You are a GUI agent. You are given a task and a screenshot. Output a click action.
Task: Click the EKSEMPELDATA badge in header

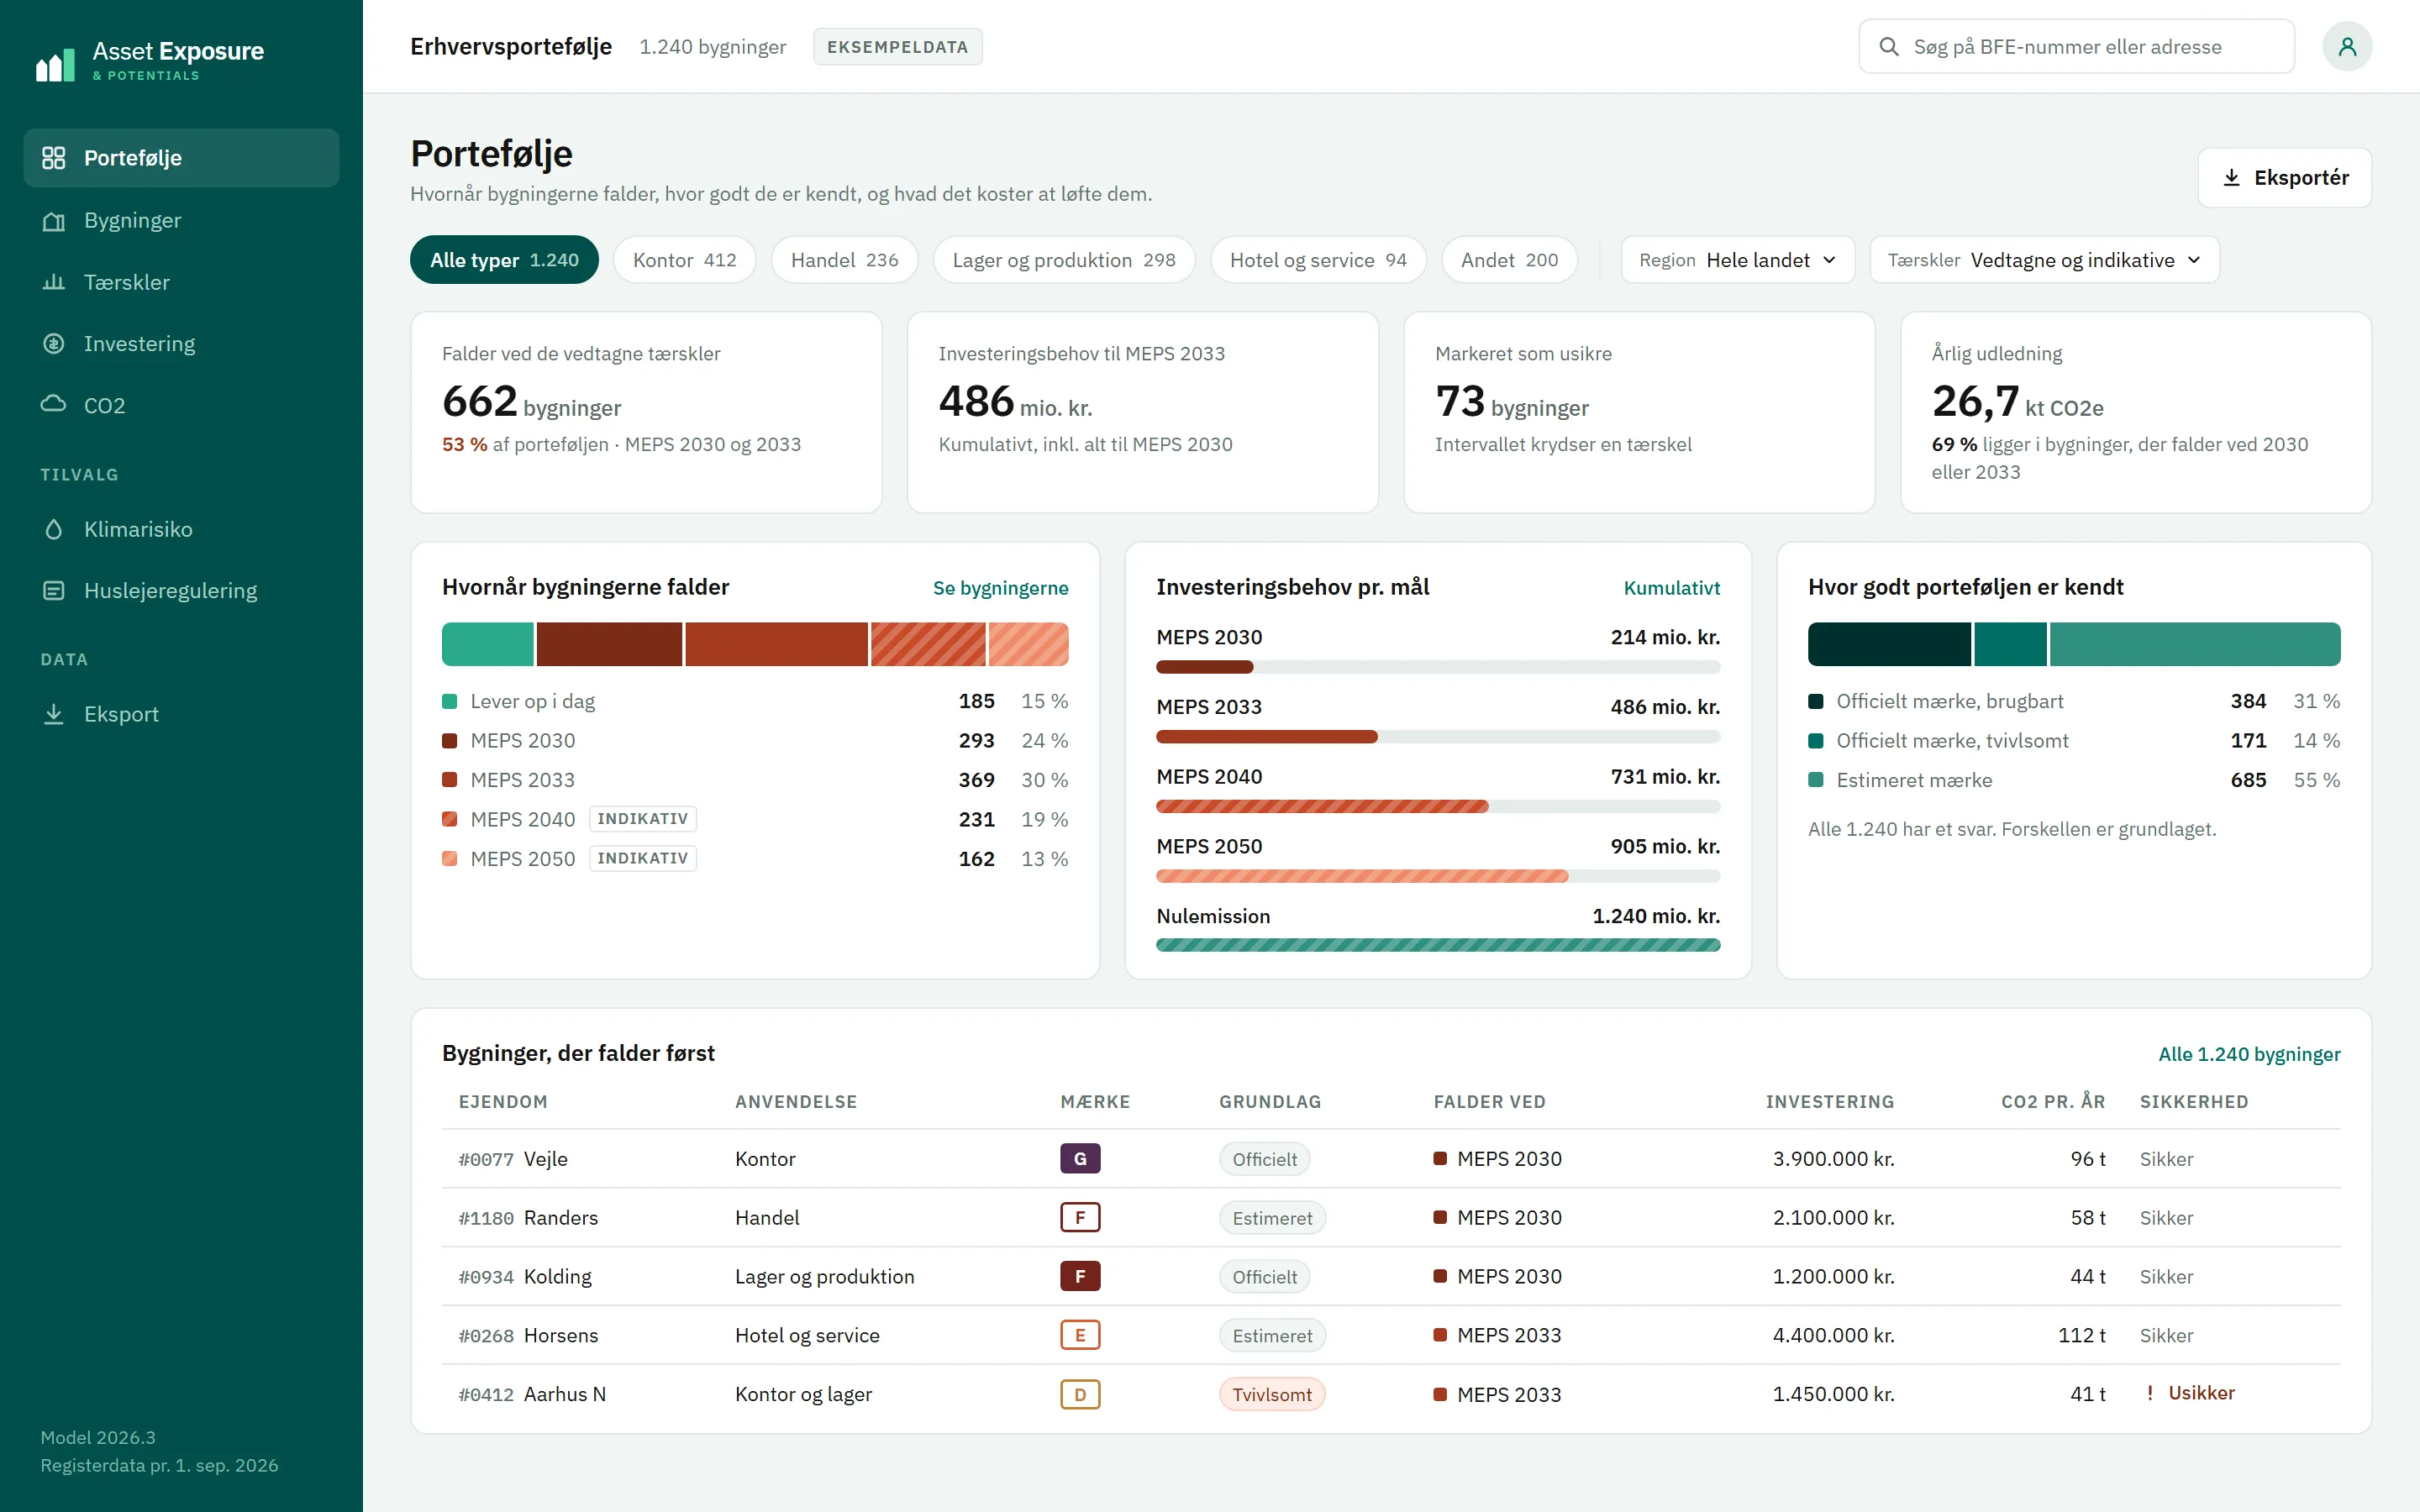pyautogui.click(x=897, y=47)
